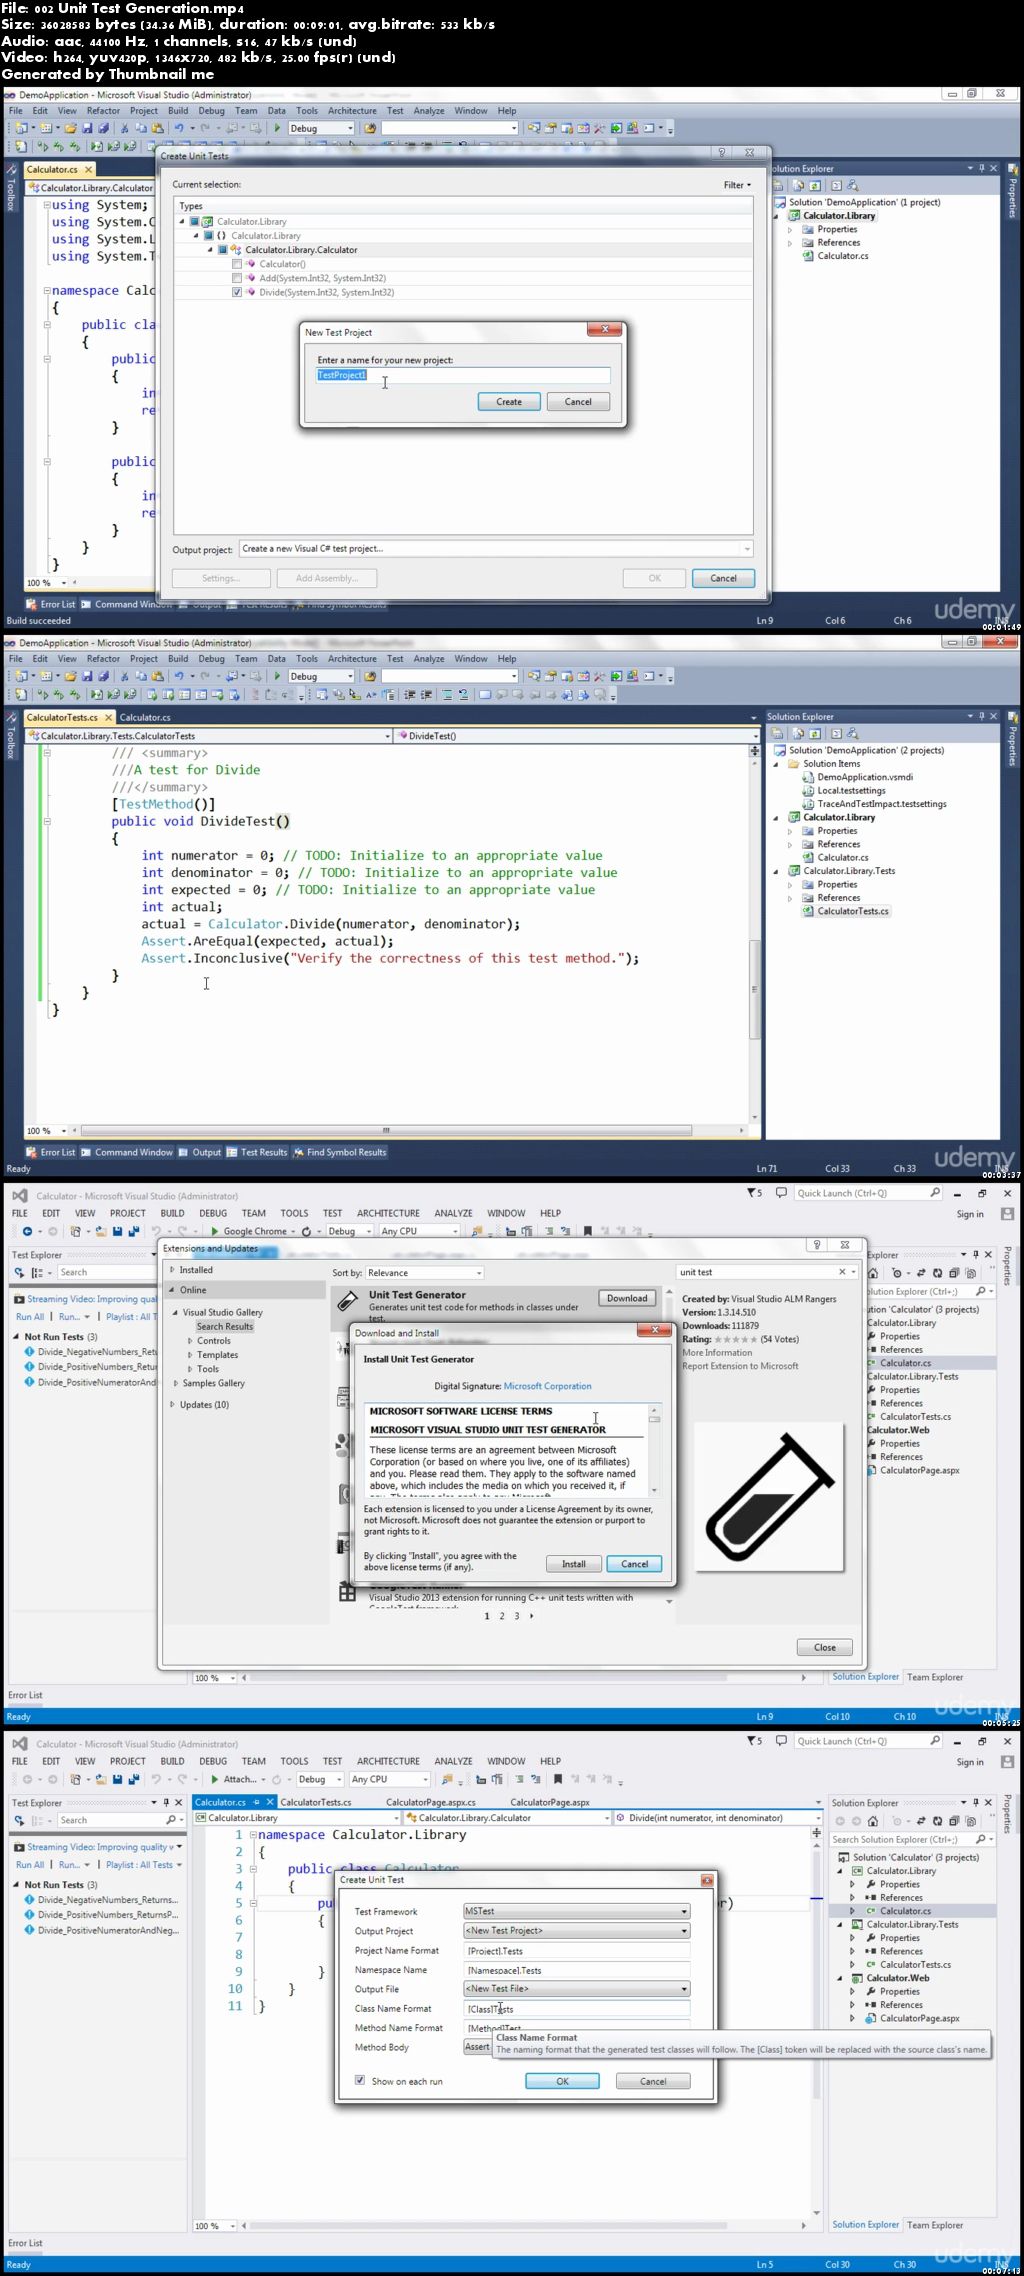This screenshot has width=1024, height=2276.
Task: Open the Sort by Relevance dropdown
Action: [424, 1273]
